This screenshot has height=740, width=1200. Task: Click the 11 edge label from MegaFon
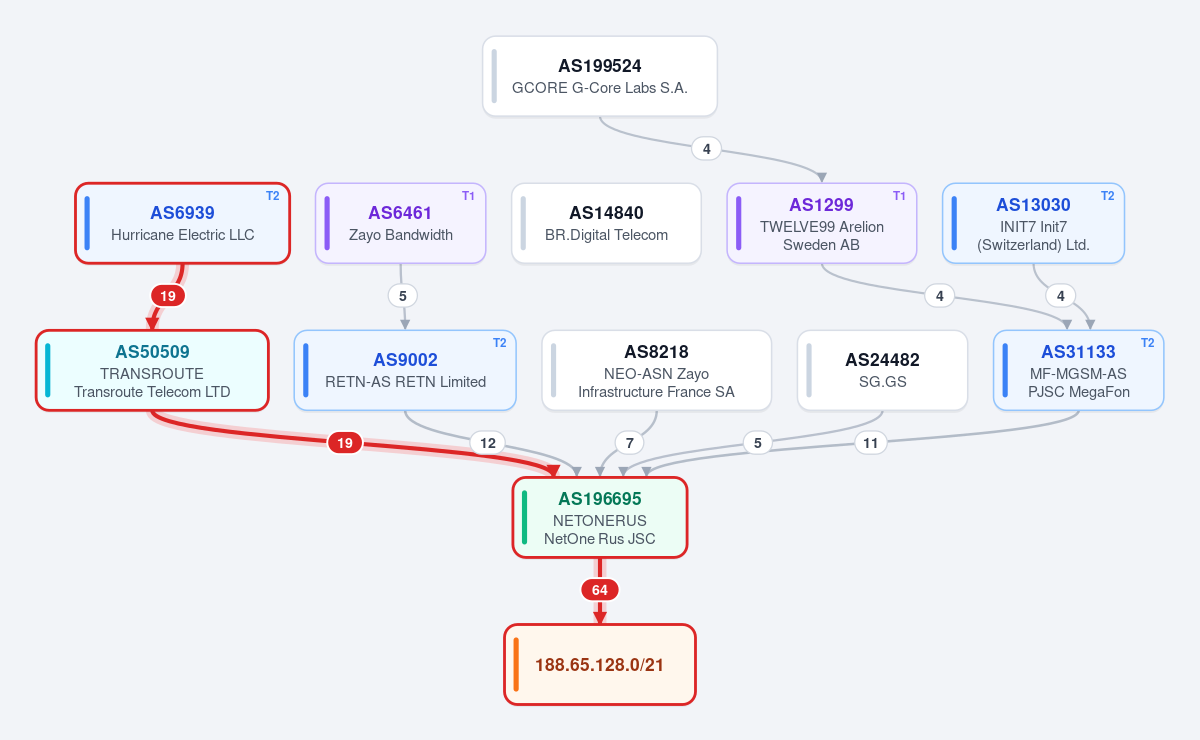(871, 443)
